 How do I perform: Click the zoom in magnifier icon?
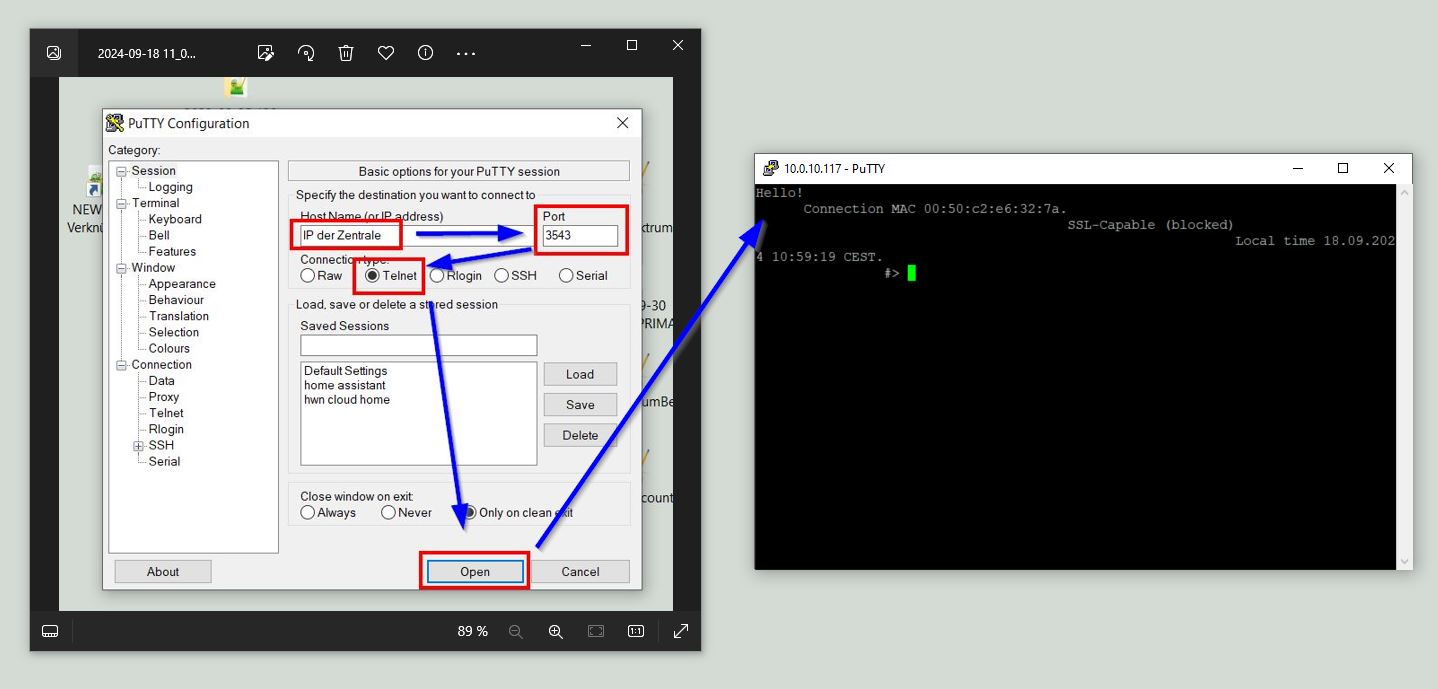point(555,631)
